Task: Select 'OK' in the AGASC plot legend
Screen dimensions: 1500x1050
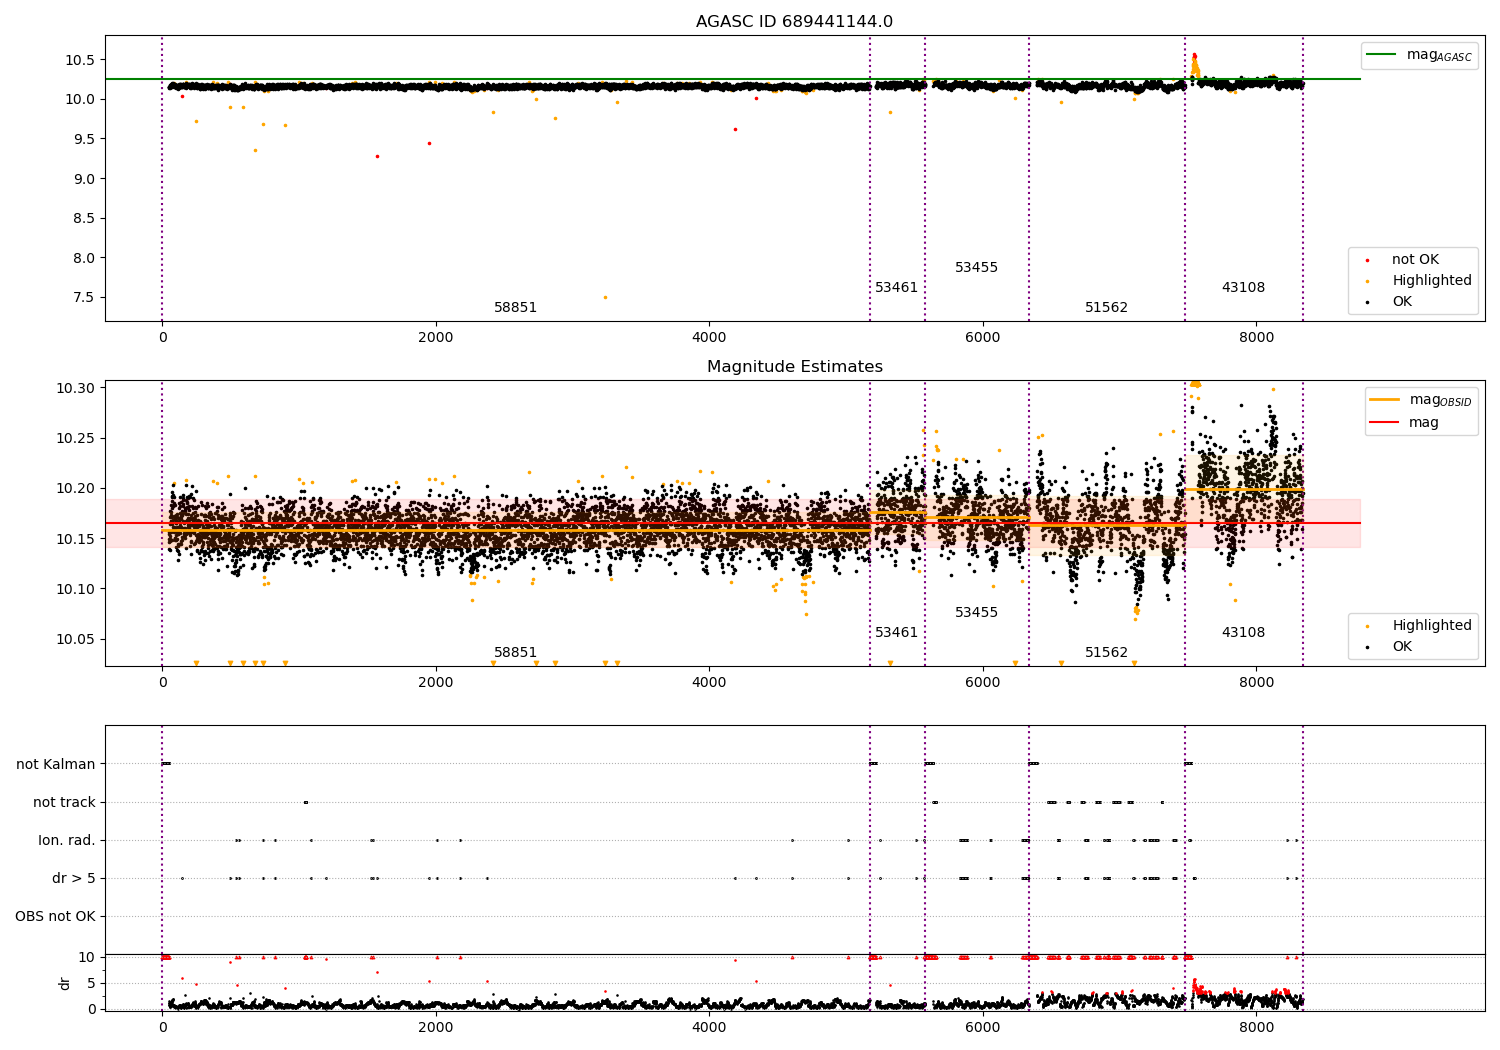Action: tap(1402, 302)
